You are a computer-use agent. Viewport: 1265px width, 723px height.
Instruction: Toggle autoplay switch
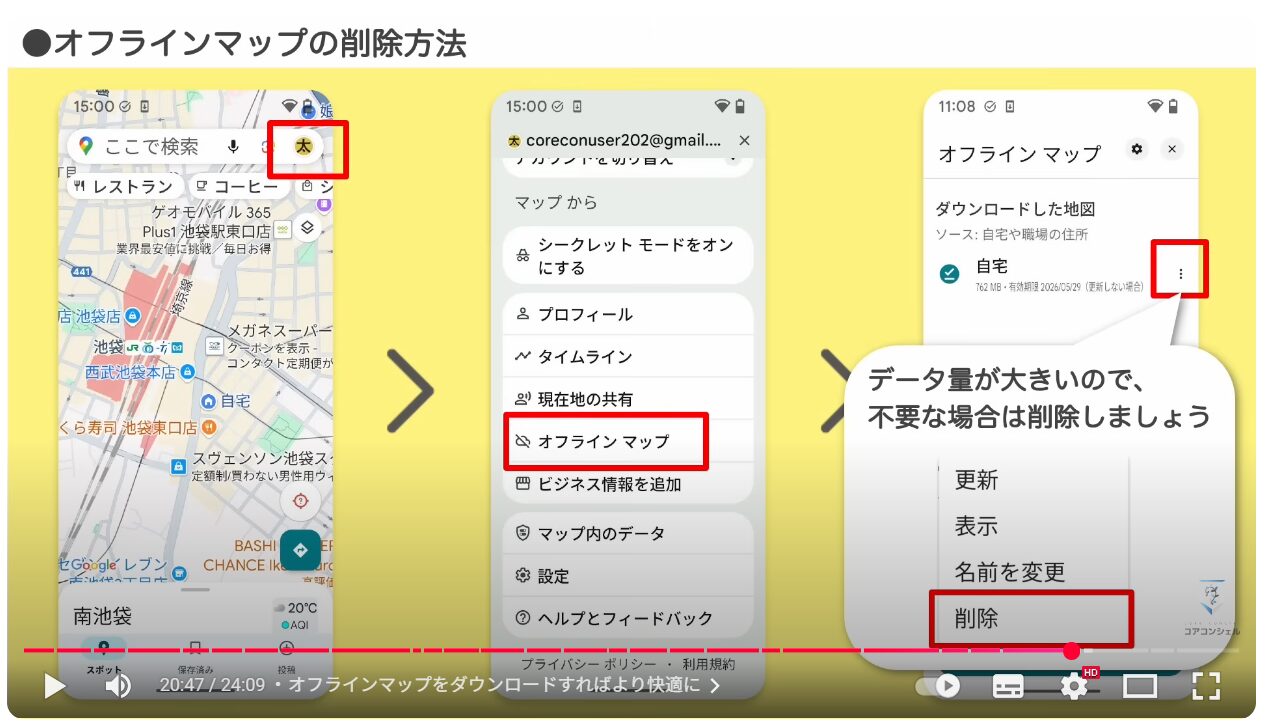coord(939,686)
